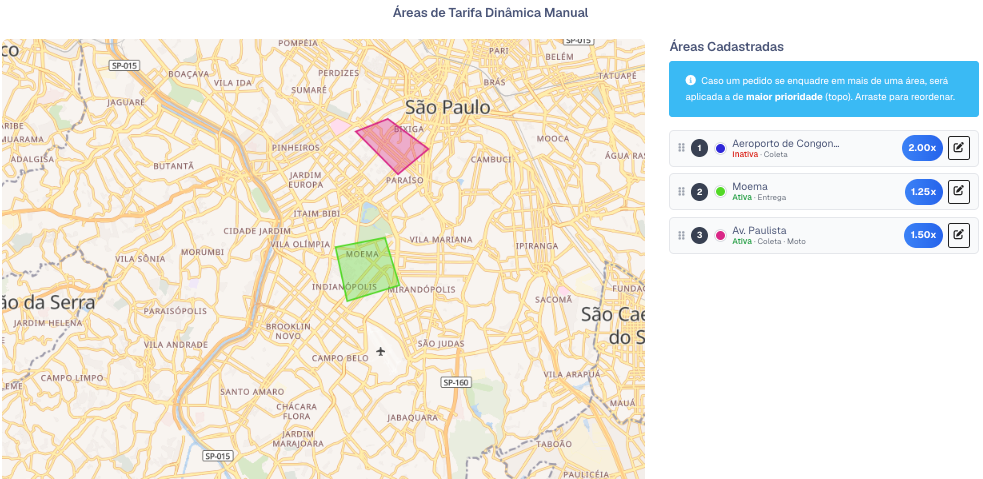The width and height of the screenshot is (983, 479).
Task: Click the pink color dot of Av. Paulista
Action: [x=720, y=236]
